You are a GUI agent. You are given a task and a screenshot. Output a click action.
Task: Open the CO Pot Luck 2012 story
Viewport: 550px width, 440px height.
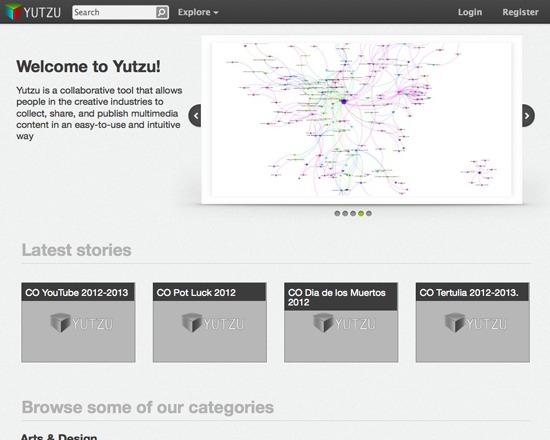tap(210, 322)
